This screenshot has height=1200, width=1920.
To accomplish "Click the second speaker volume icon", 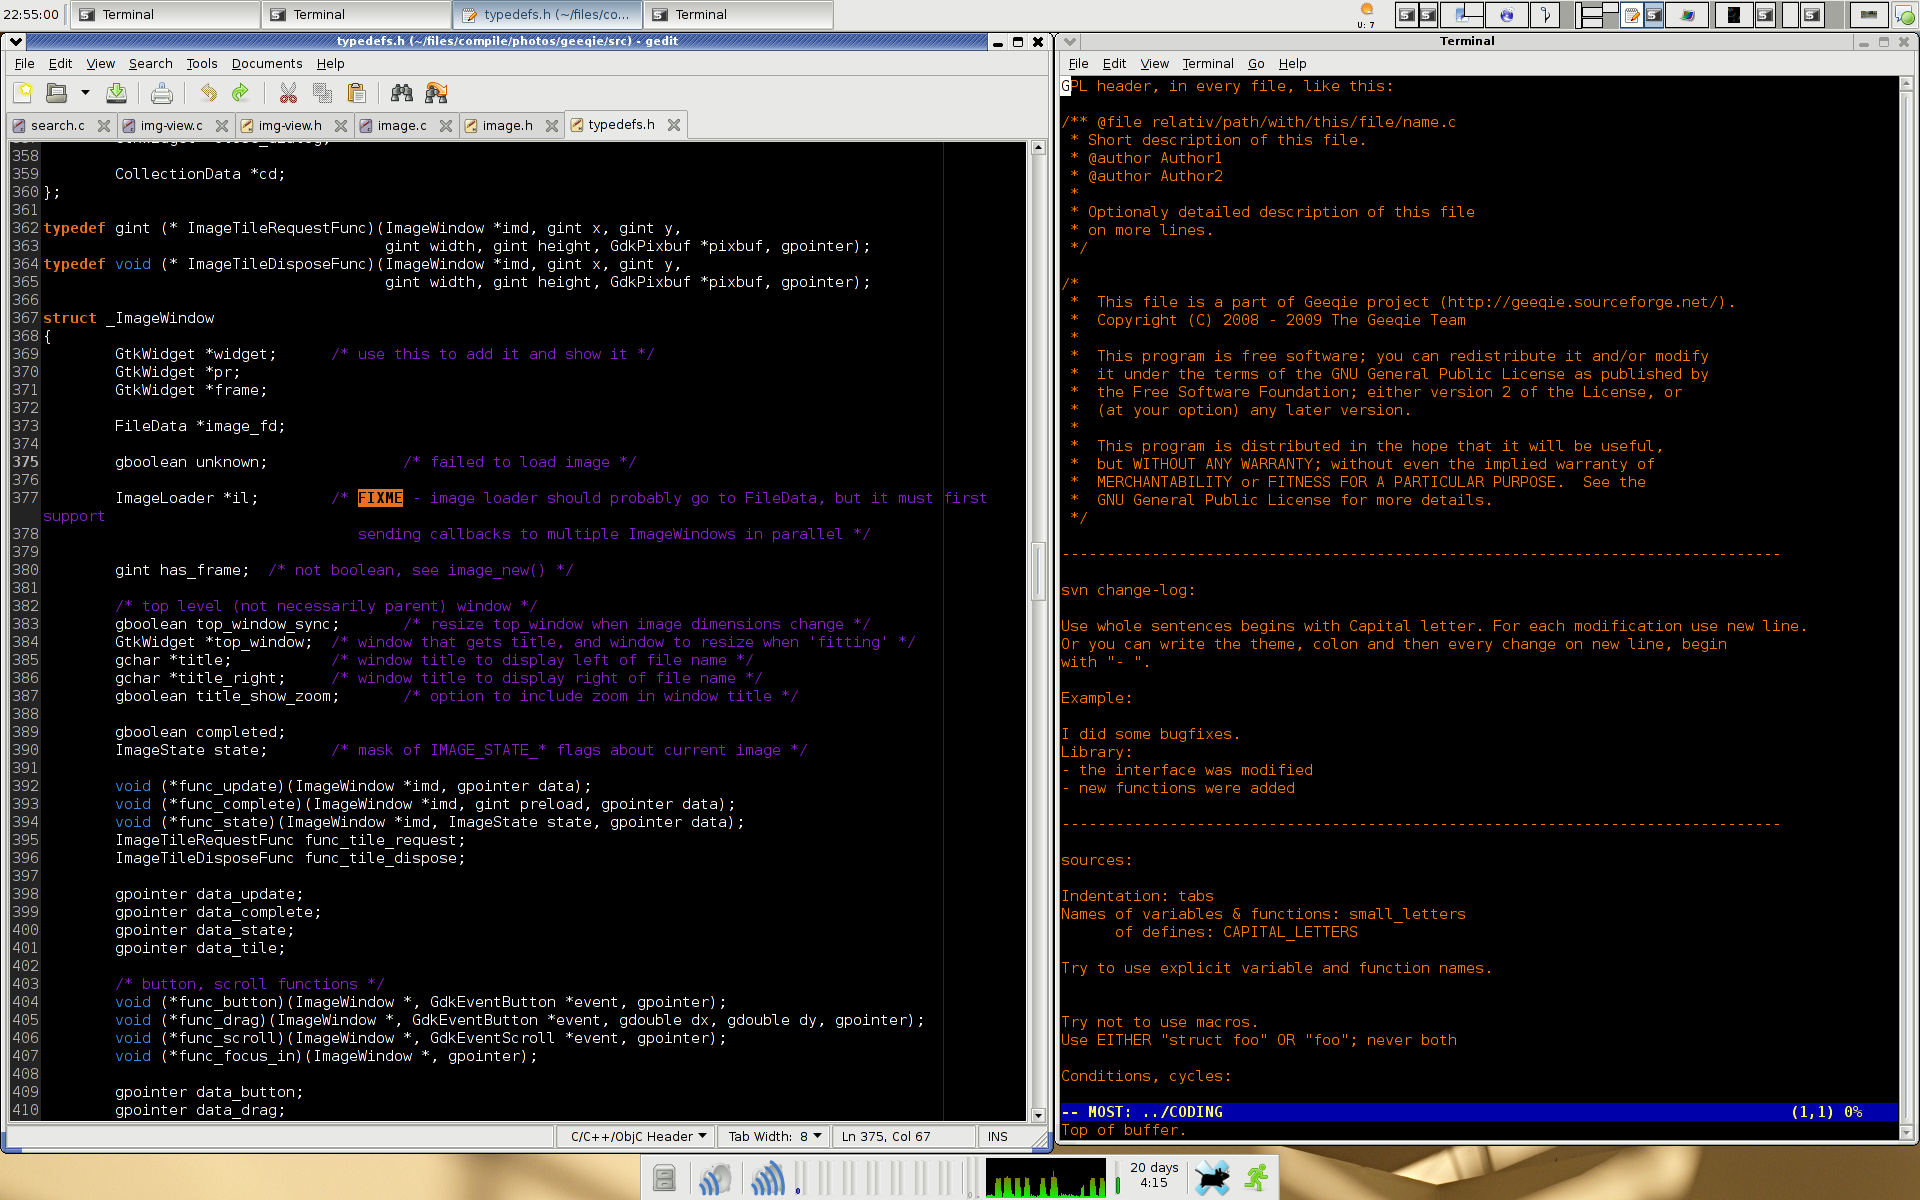I will (768, 1177).
